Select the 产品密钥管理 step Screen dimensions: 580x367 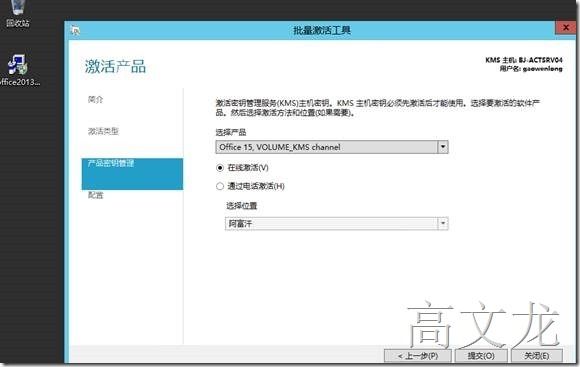point(132,174)
